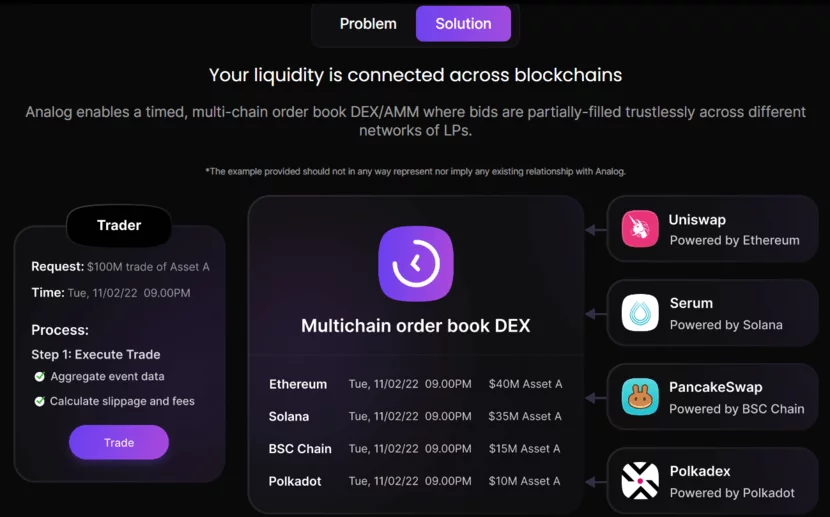Toggle the Aggregate event data checkmark
Viewport: 830px width, 517px height.
[40, 377]
